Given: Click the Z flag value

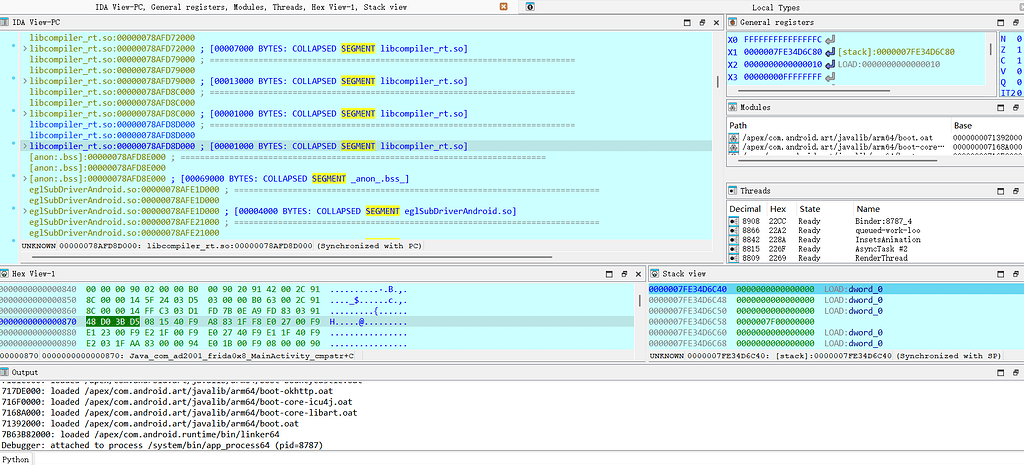Looking at the screenshot, I should click(1019, 50).
